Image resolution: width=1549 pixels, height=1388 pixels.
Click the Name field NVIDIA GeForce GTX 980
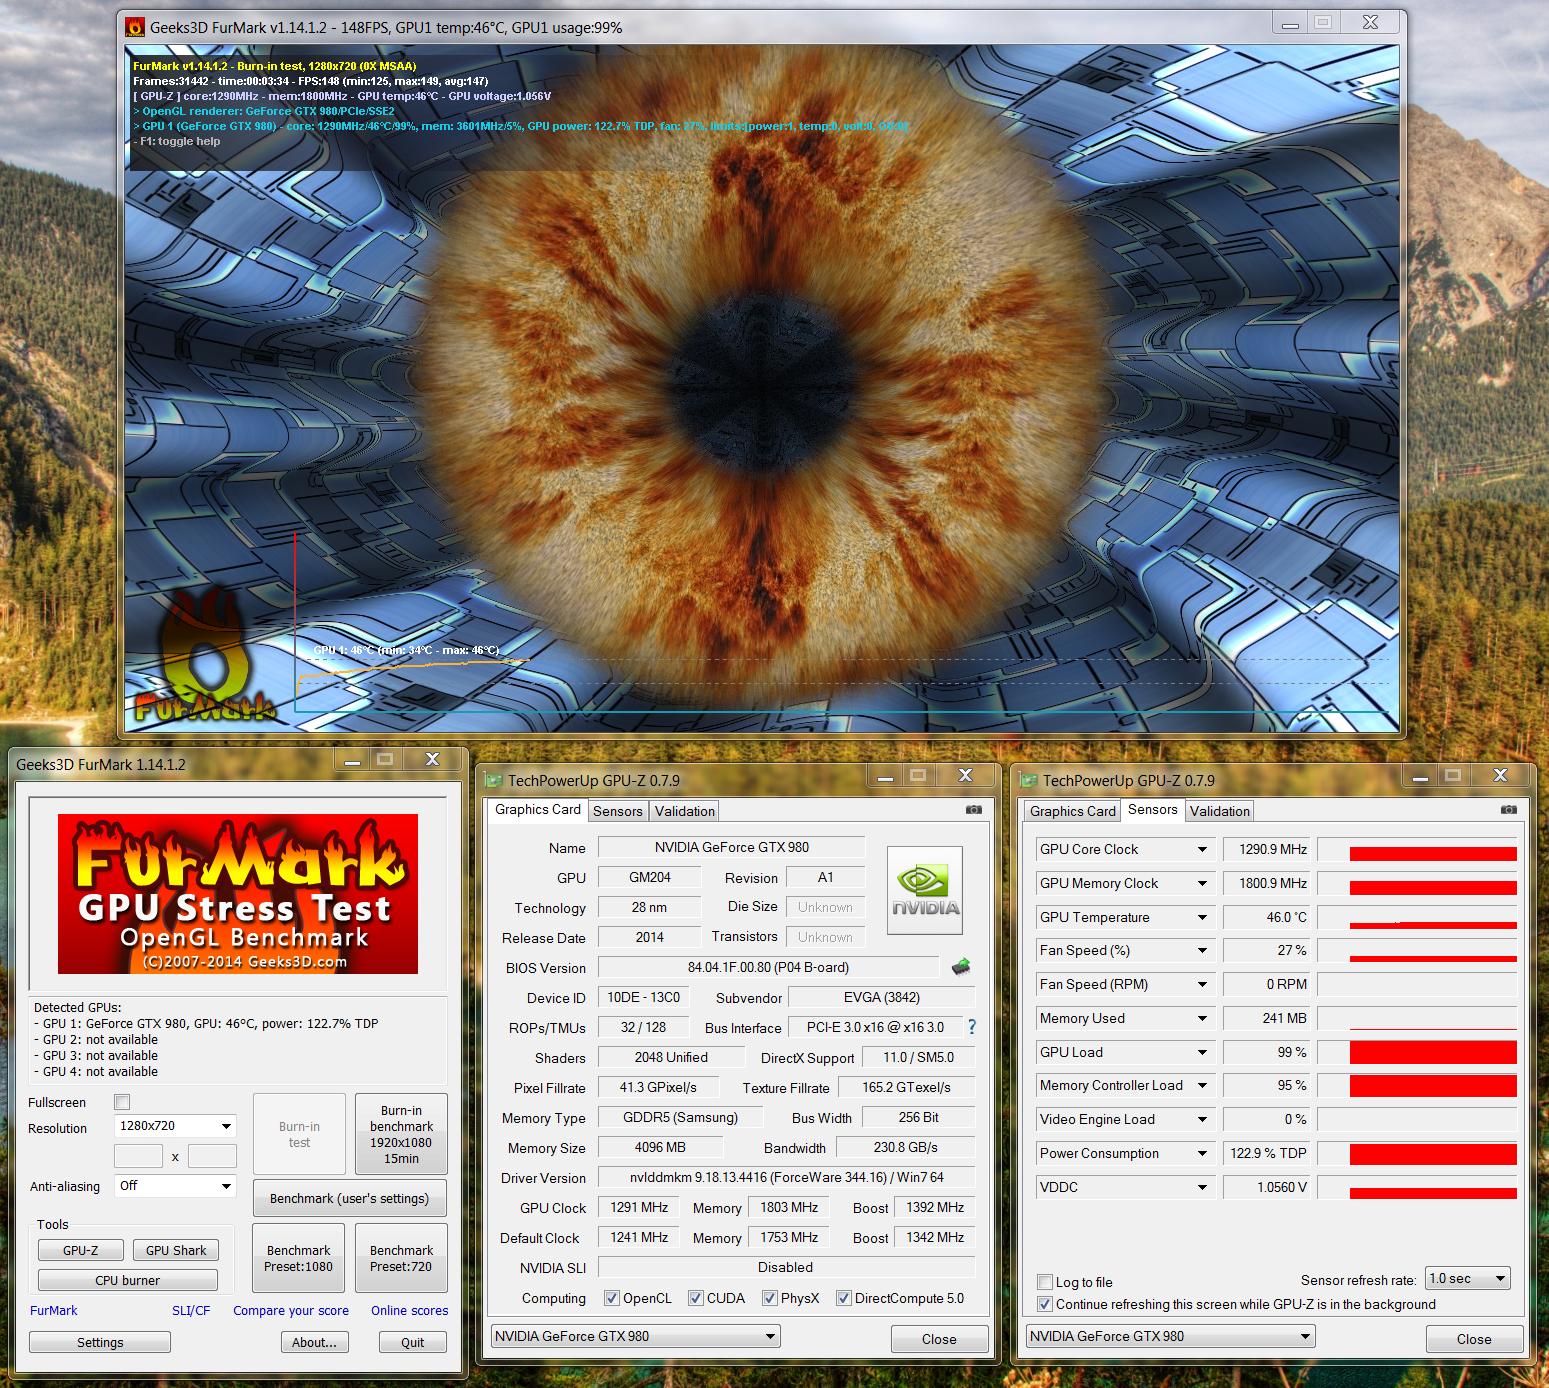point(731,847)
